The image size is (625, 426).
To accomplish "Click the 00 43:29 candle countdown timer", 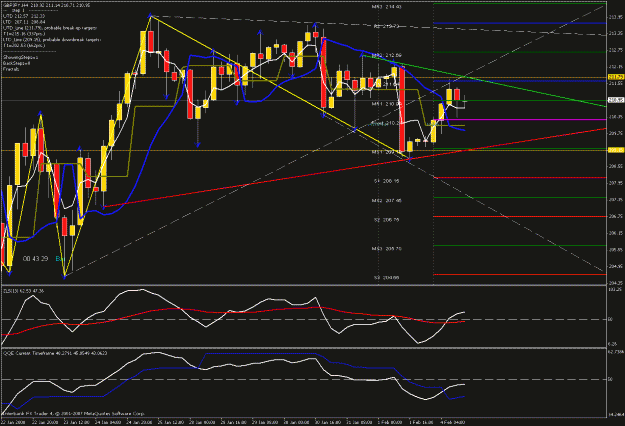I will [x=35, y=259].
